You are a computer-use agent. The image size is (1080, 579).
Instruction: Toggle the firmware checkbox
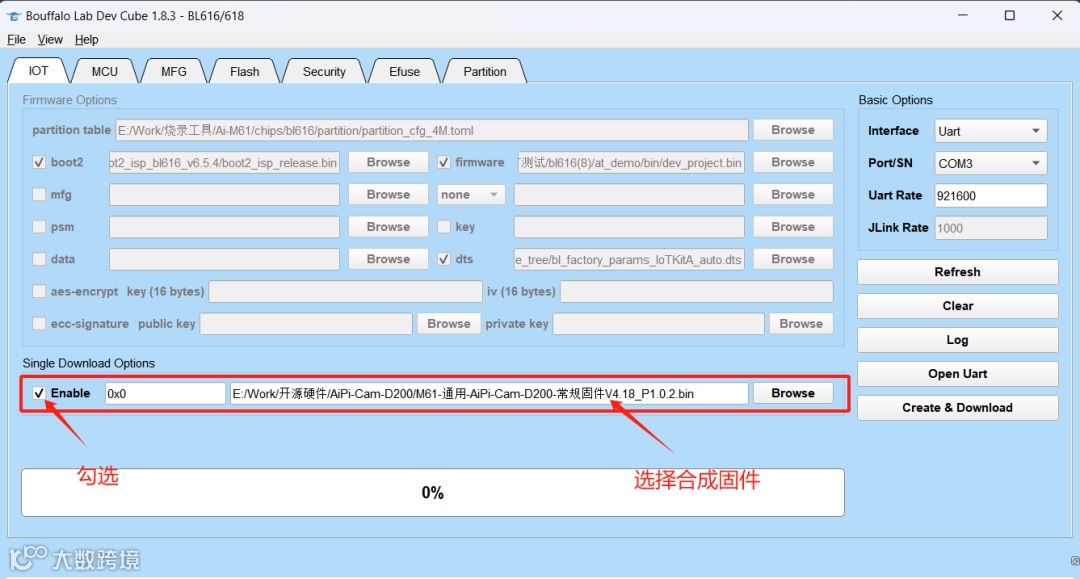point(444,162)
